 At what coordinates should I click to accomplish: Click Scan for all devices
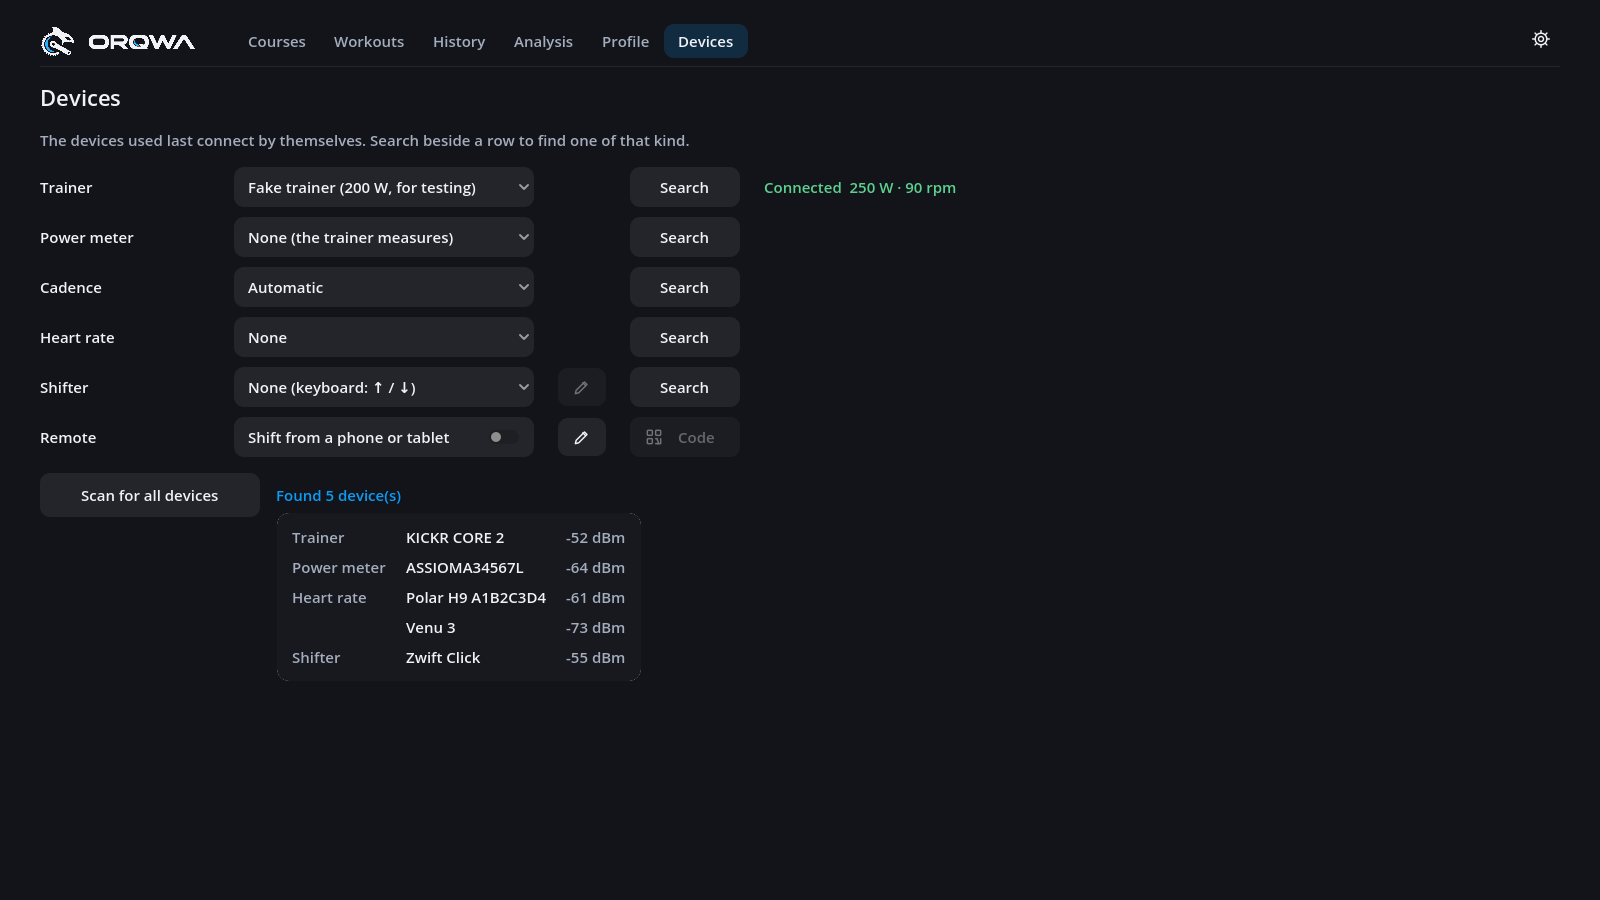[150, 495]
